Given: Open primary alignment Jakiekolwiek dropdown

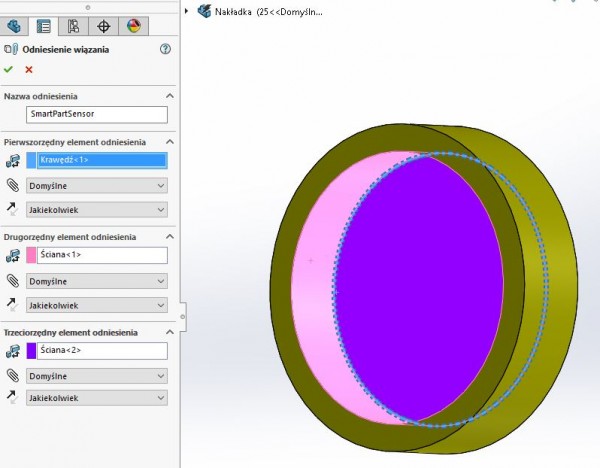Looking at the screenshot, I should (x=96, y=210).
